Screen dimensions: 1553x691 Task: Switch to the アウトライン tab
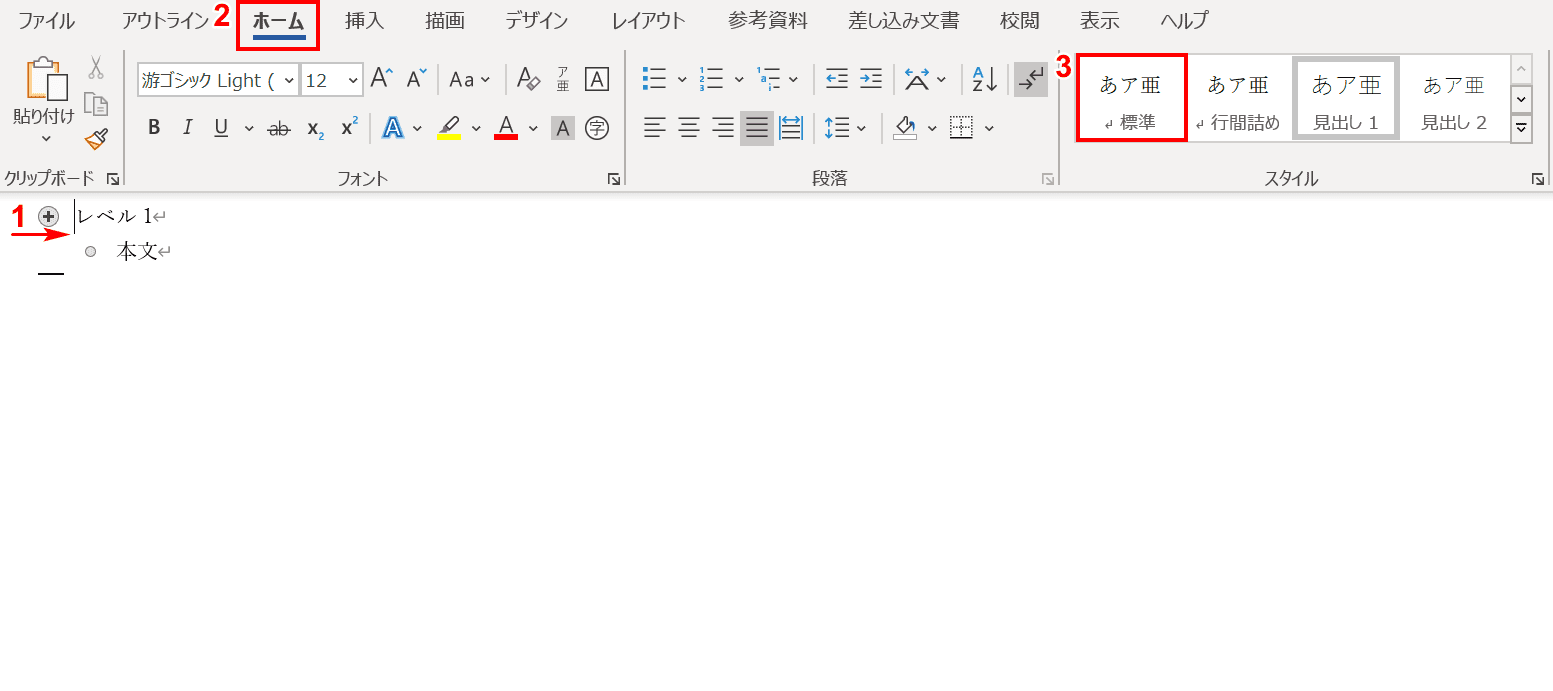coord(166,21)
